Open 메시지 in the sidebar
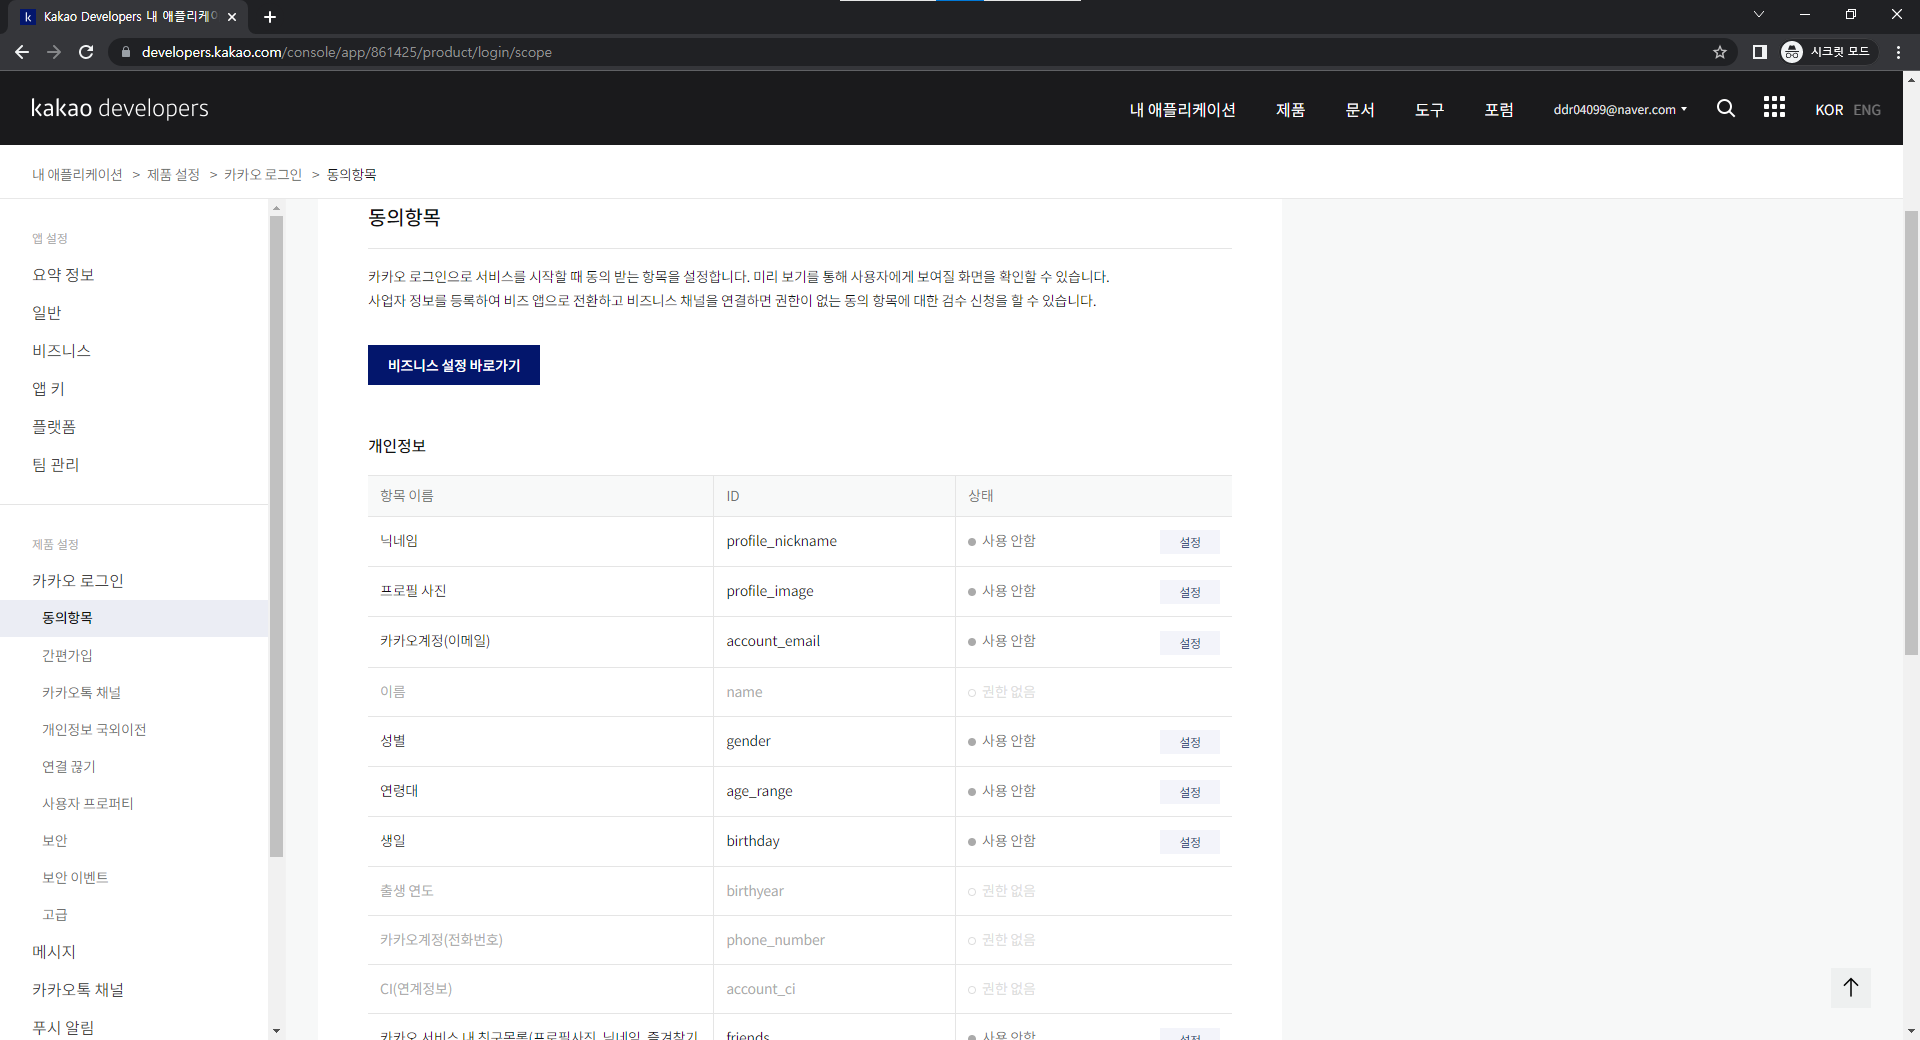Viewport: 1920px width, 1040px height. pos(54,952)
